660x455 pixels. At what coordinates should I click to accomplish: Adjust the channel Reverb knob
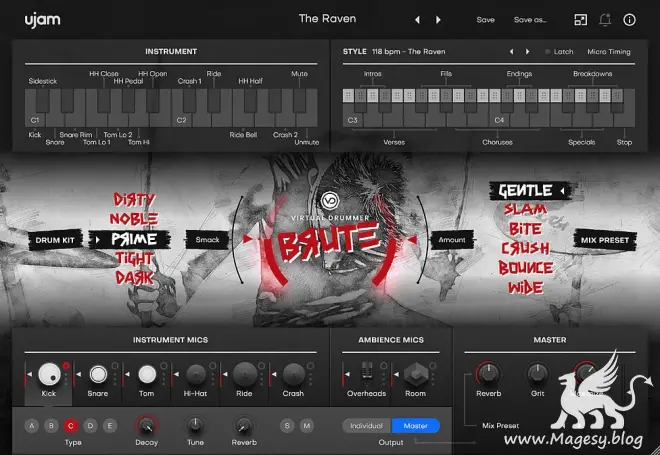coord(244,426)
